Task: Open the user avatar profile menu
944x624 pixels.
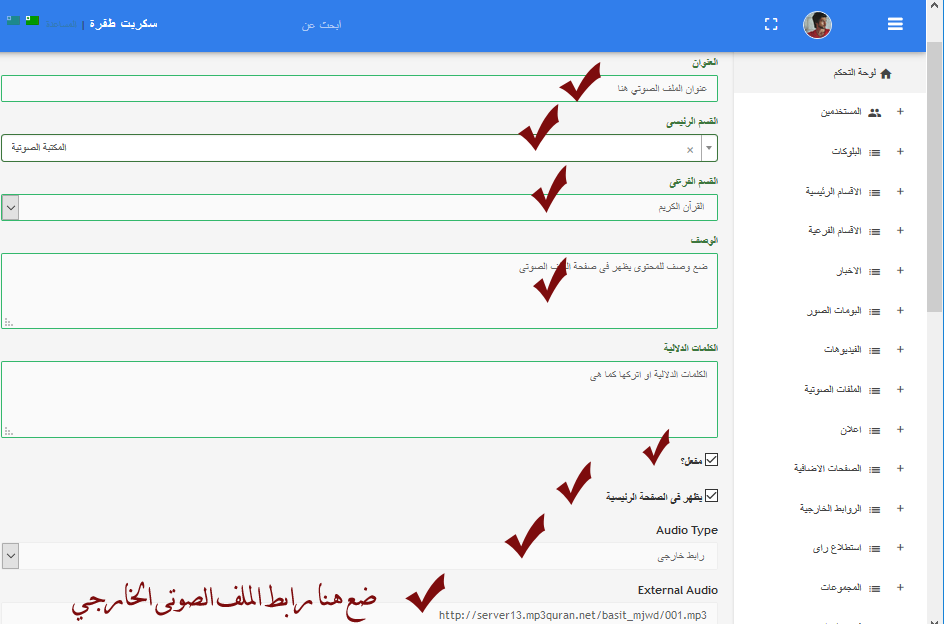Action: click(817, 25)
